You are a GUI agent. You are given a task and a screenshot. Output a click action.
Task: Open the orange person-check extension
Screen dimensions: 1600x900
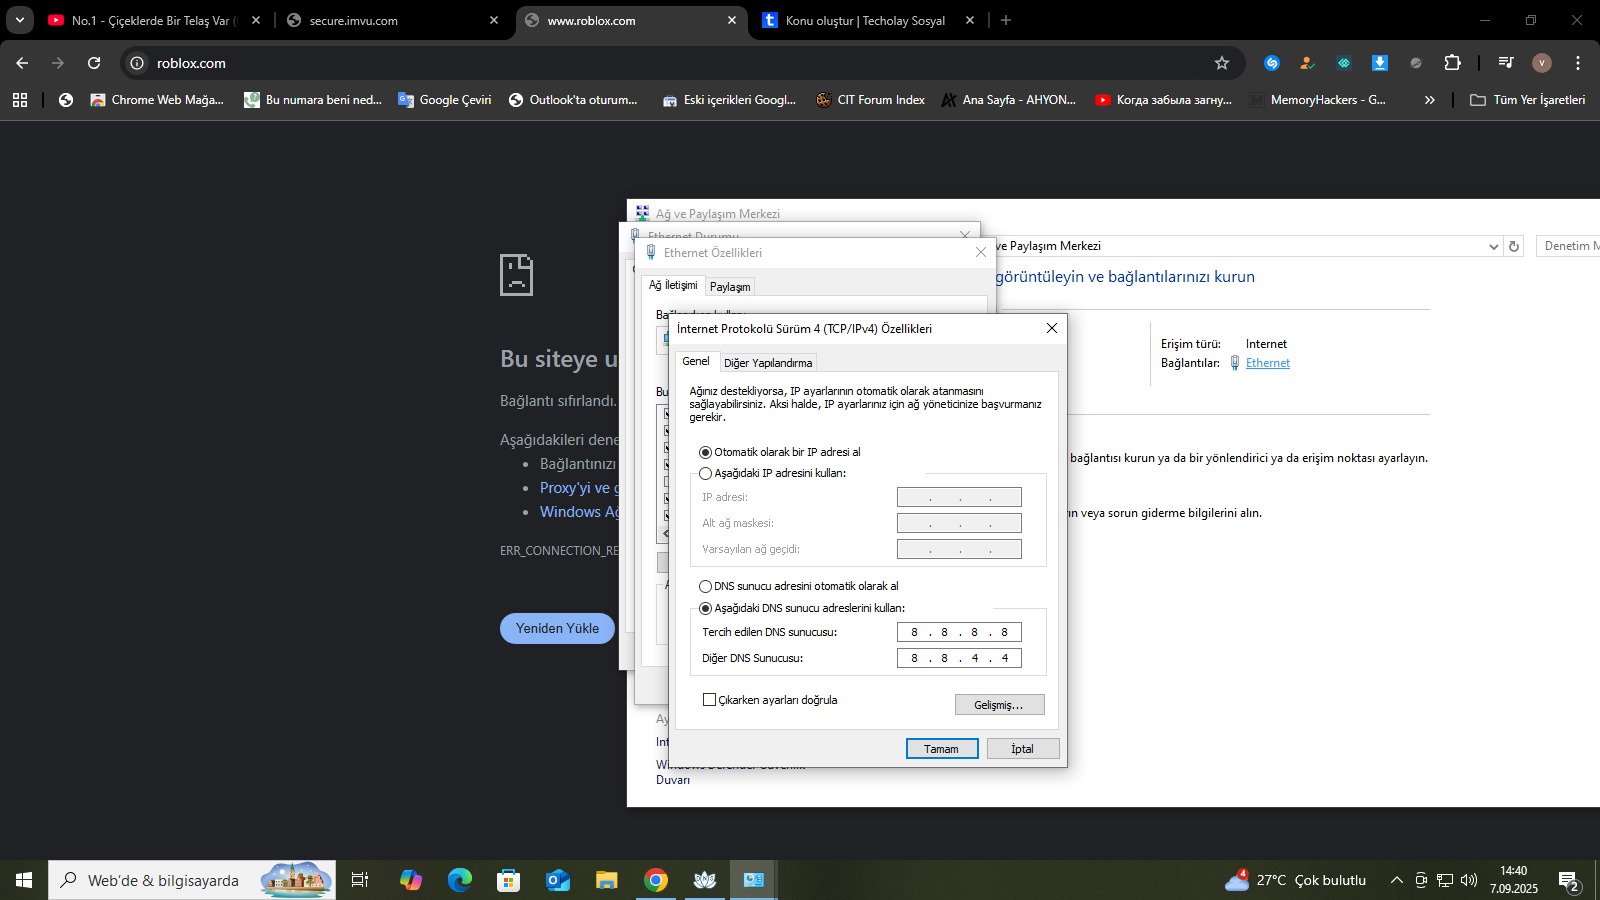point(1307,63)
